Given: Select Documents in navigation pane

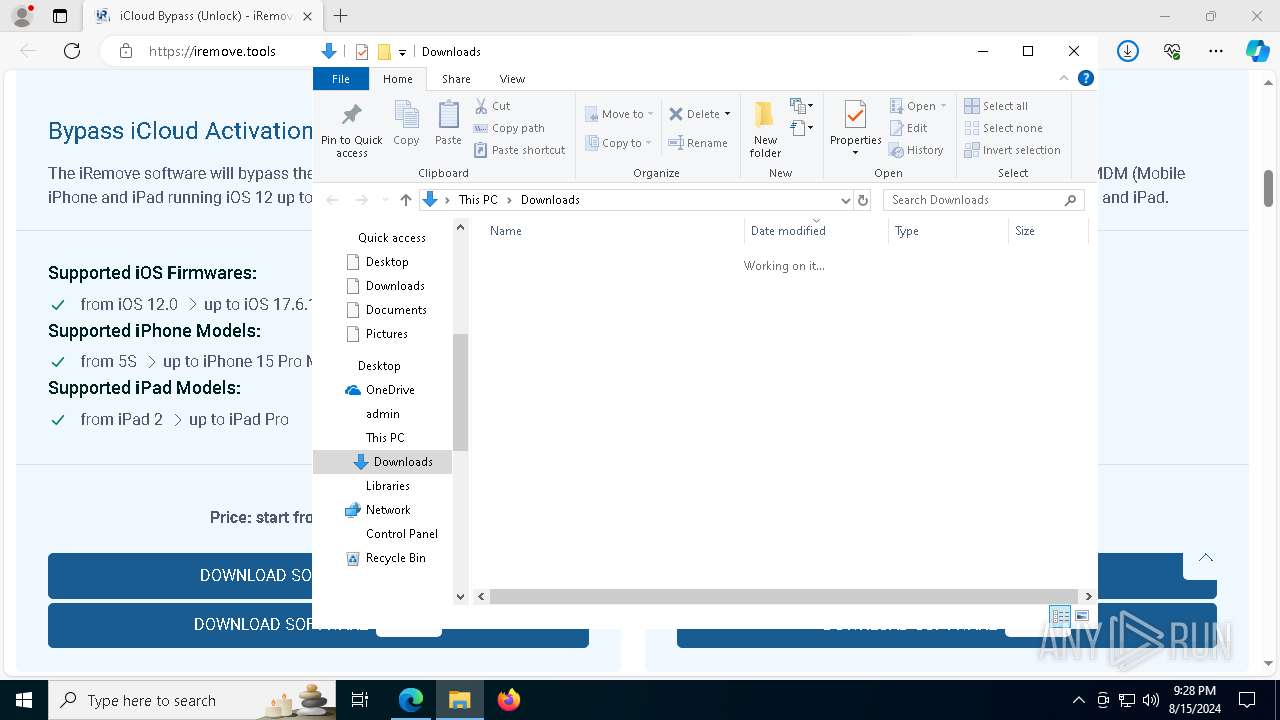Looking at the screenshot, I should pyautogui.click(x=396, y=310).
